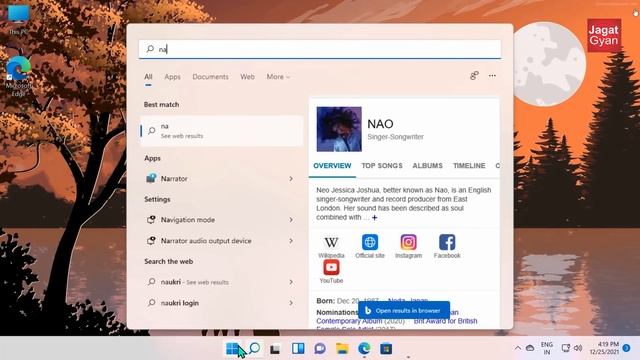Click the OneDrive cloud tray icon
Screen dimensions: 640x360
click(x=530, y=348)
